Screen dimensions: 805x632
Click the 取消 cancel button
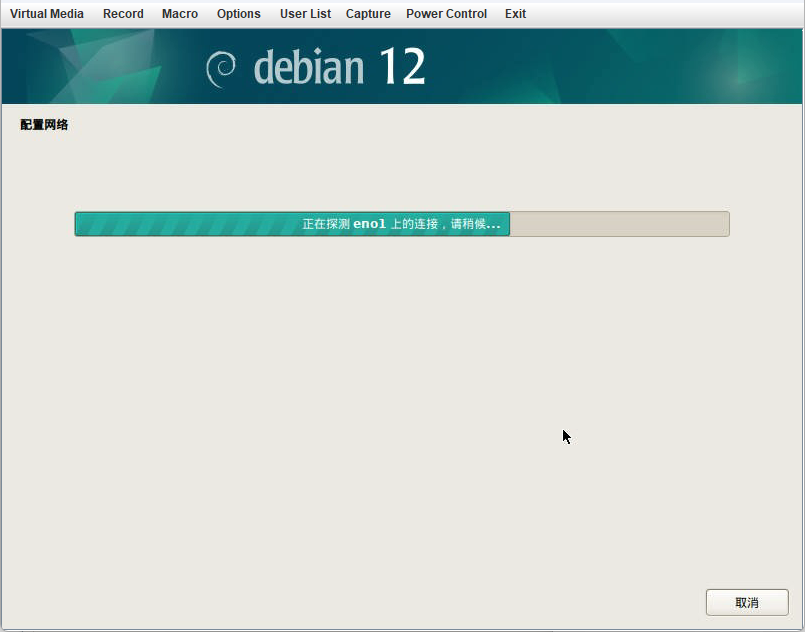coord(747,602)
